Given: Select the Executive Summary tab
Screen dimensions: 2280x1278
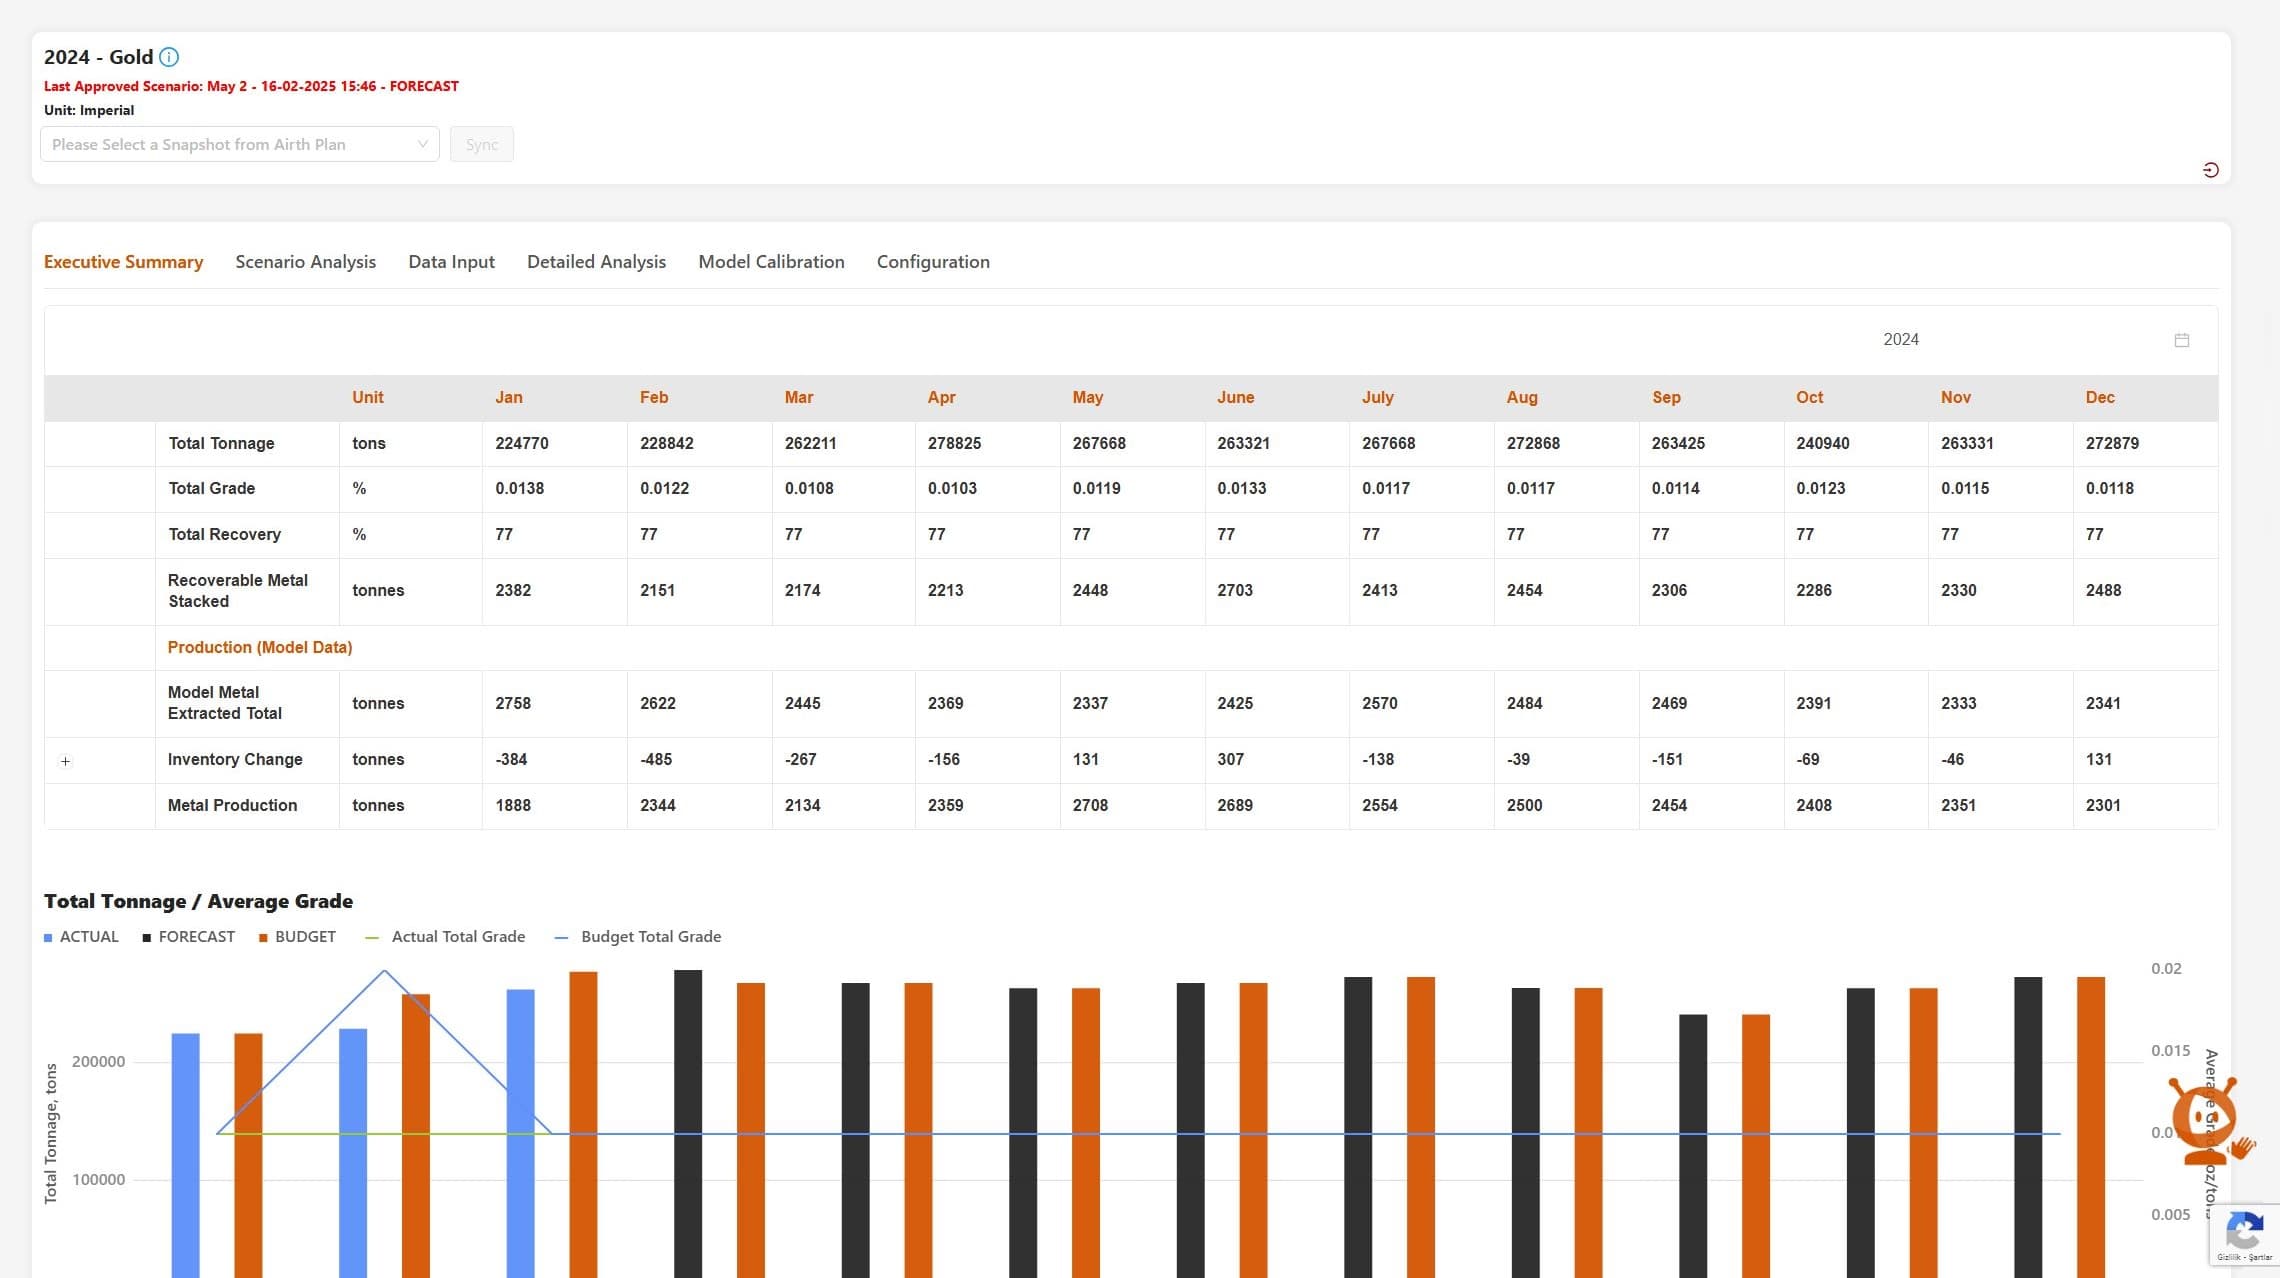Looking at the screenshot, I should 124,262.
